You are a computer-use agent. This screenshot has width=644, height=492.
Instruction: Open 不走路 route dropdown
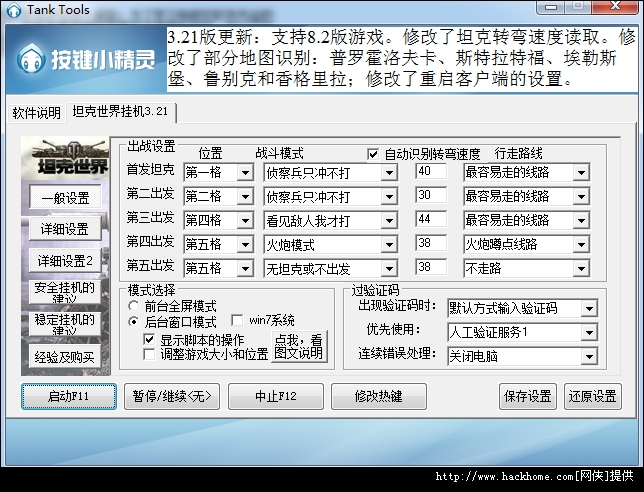(x=527, y=269)
